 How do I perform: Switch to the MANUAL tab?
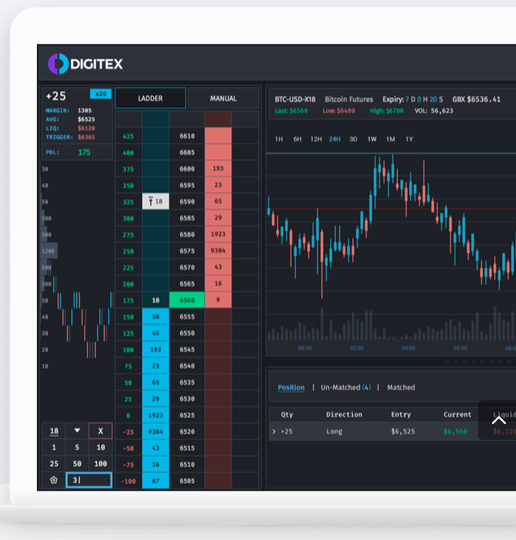point(223,98)
